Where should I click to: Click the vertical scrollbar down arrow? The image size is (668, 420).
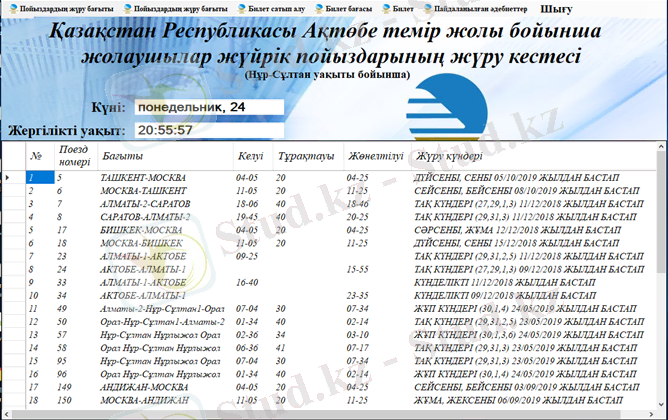(x=661, y=405)
